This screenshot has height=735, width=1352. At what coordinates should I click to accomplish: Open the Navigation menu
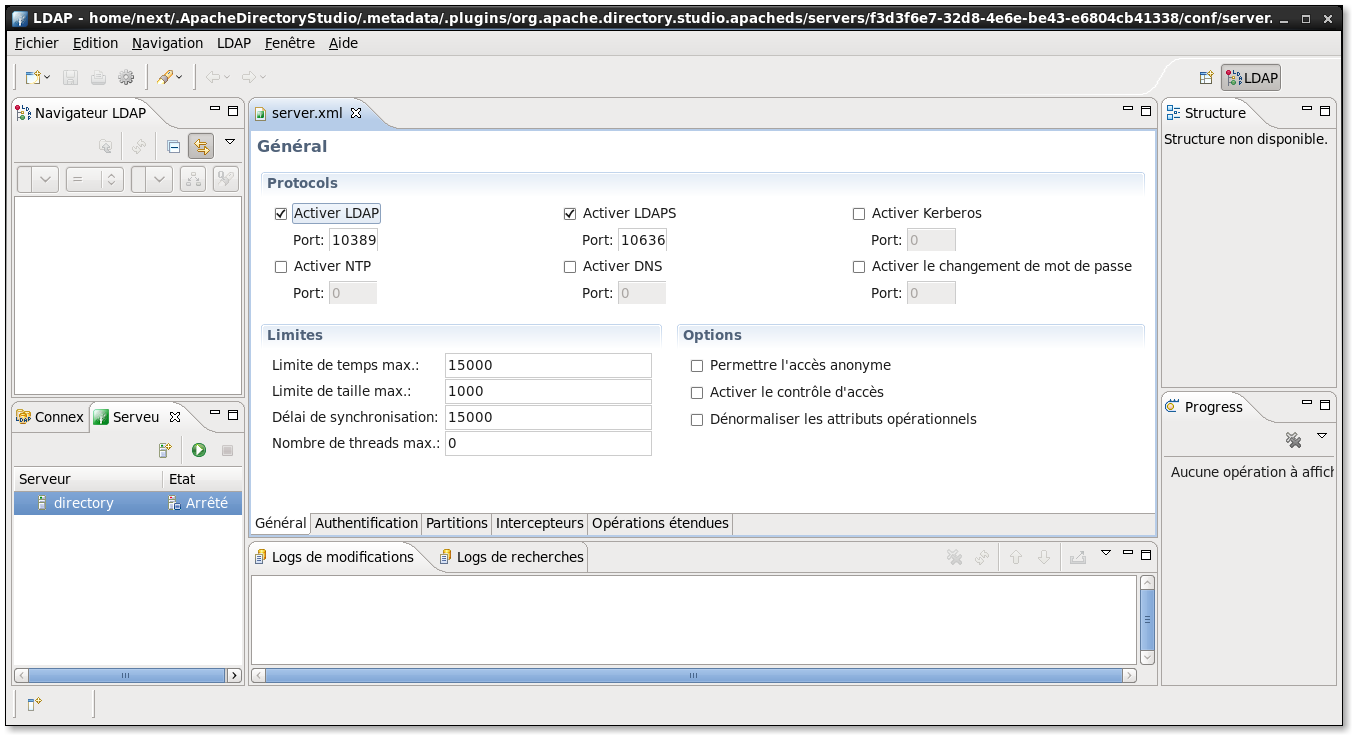[167, 43]
